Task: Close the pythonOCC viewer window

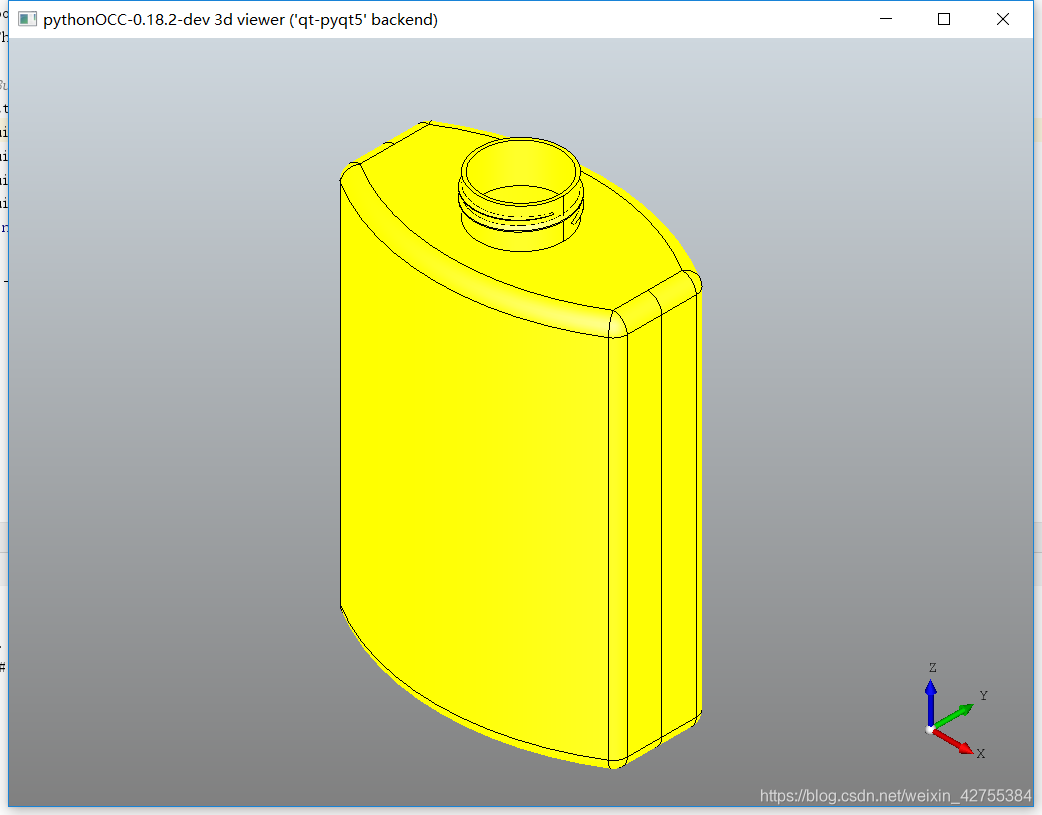Action: click(x=1003, y=20)
